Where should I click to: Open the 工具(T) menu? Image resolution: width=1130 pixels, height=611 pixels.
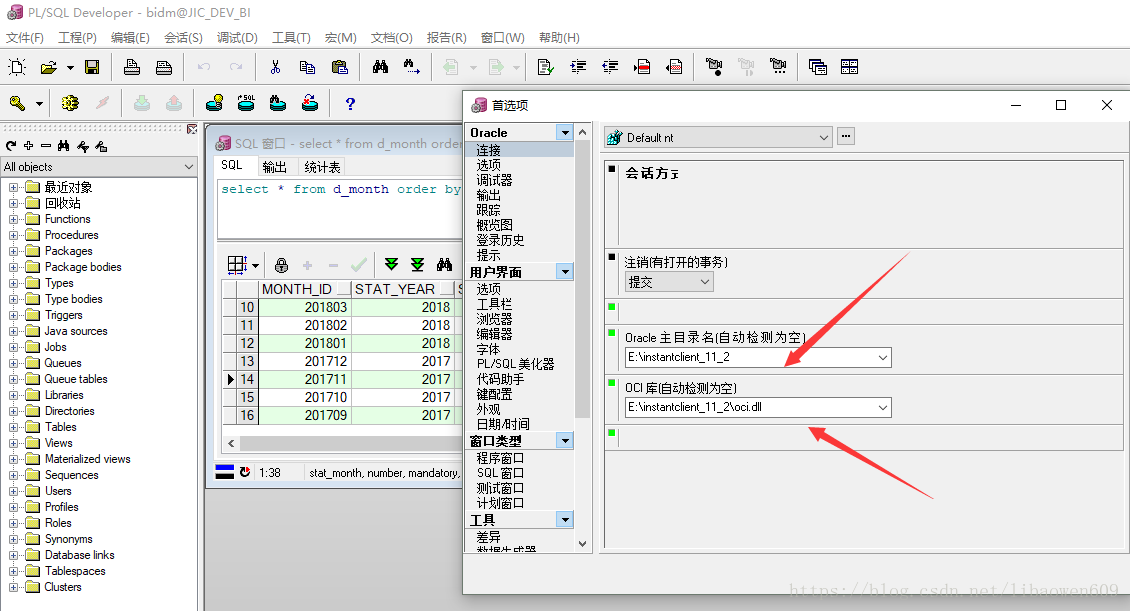[x=291, y=37]
